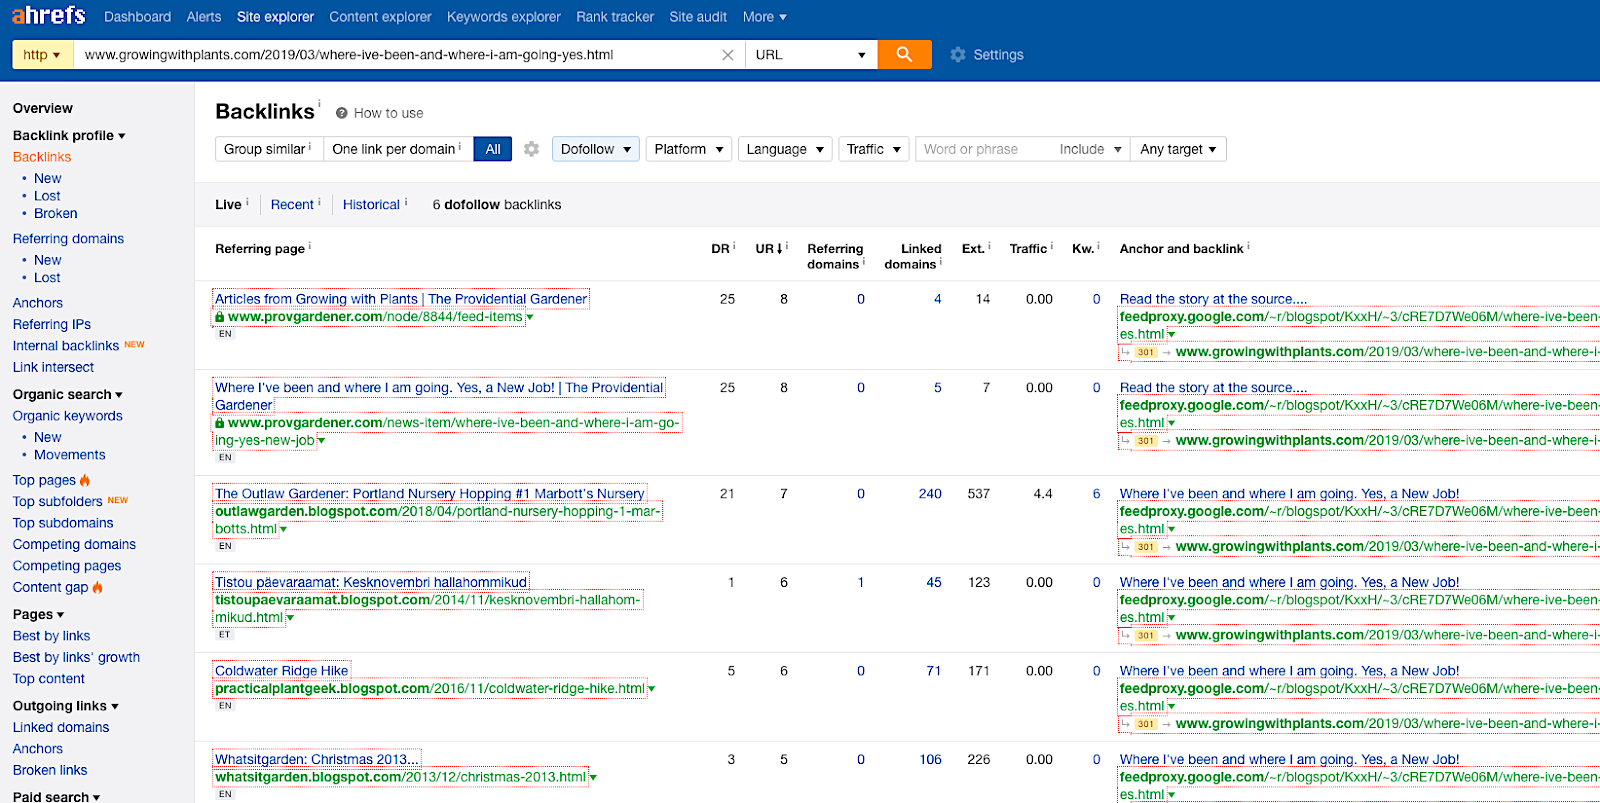Open Tistou päevaraamat referring page title
1600x803 pixels.
(x=371, y=582)
